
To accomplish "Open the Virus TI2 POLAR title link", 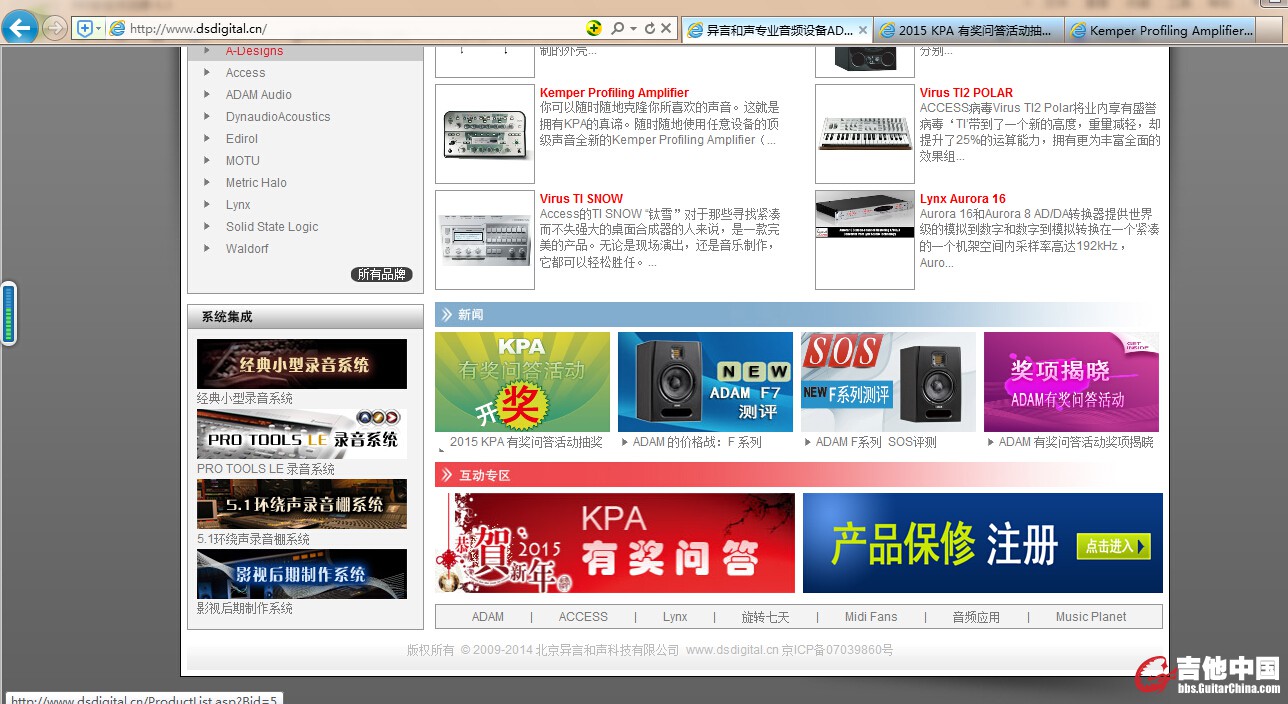I will pyautogui.click(x=966, y=93).
